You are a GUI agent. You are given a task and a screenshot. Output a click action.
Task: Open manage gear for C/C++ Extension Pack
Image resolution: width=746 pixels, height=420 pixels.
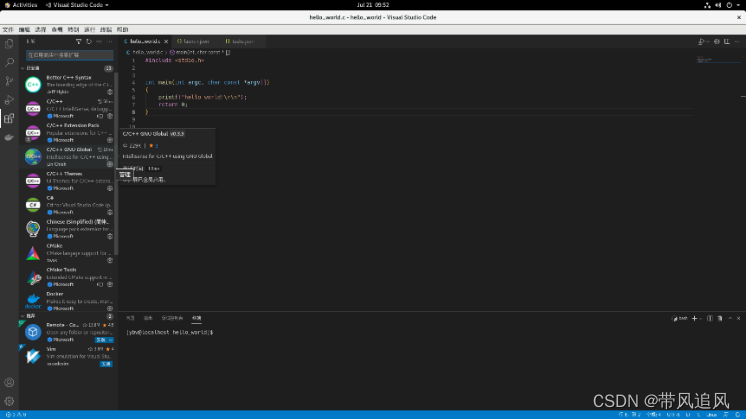point(110,140)
